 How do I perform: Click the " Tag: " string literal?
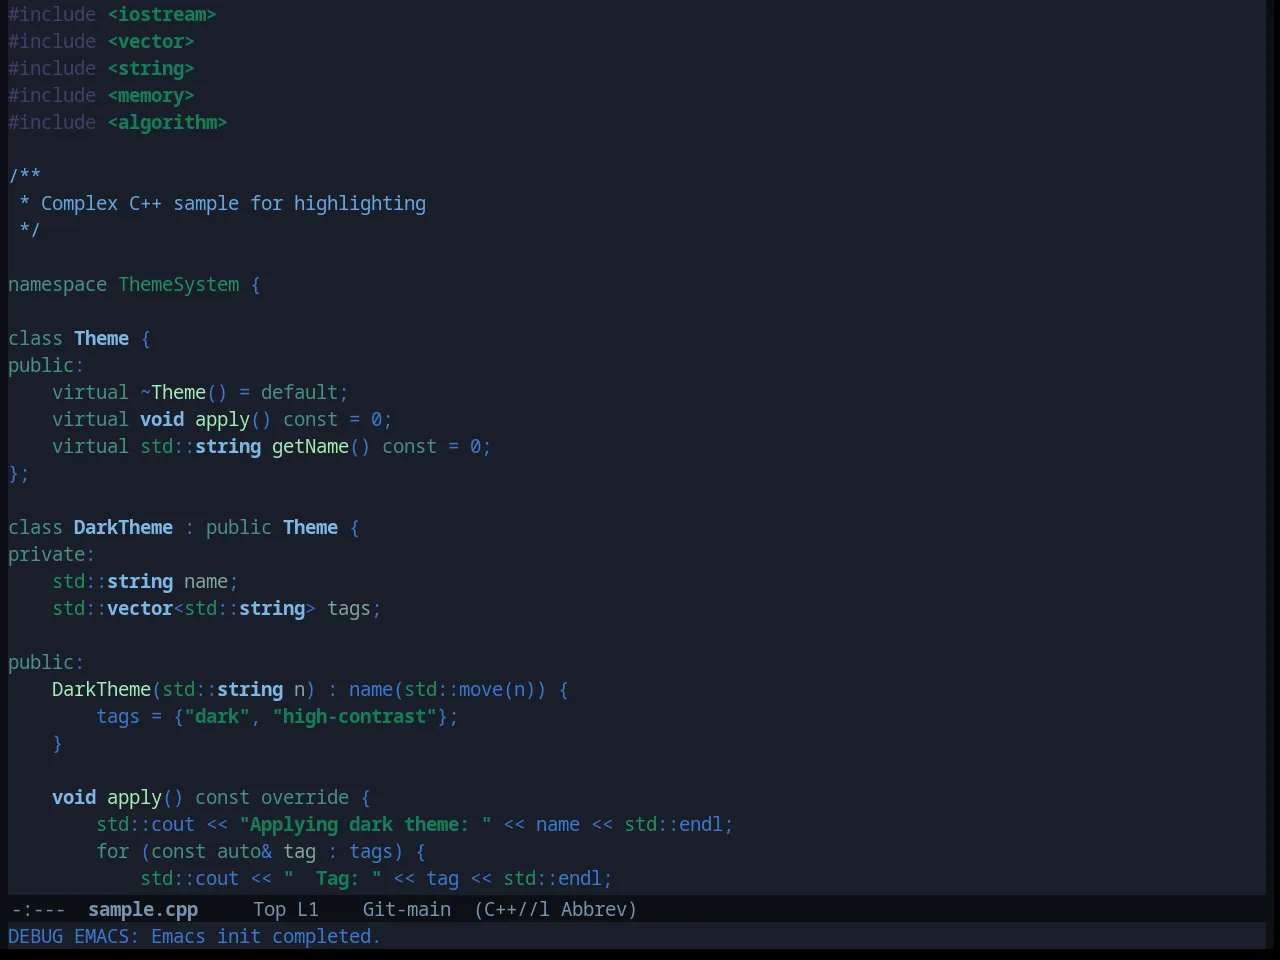pyautogui.click(x=332, y=878)
